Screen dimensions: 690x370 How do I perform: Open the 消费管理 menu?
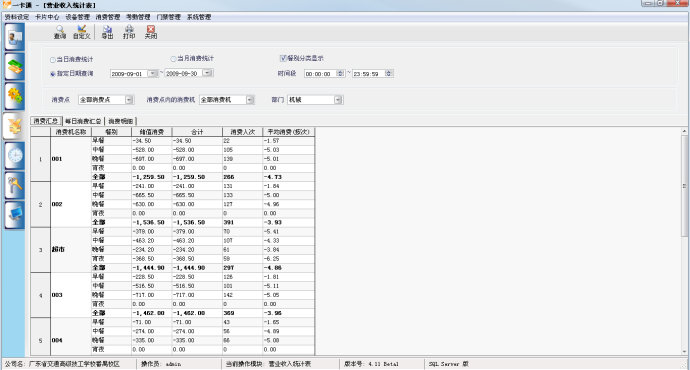tap(108, 17)
